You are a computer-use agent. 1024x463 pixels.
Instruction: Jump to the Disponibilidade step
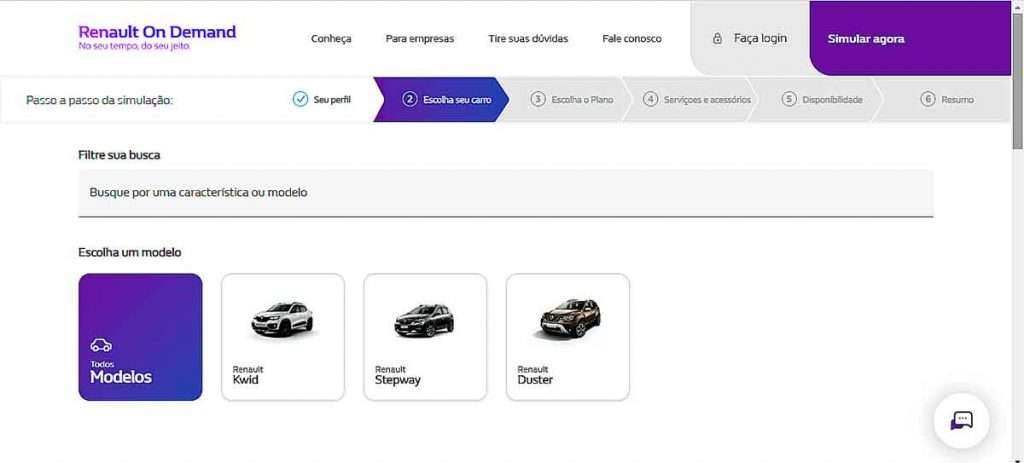click(822, 99)
